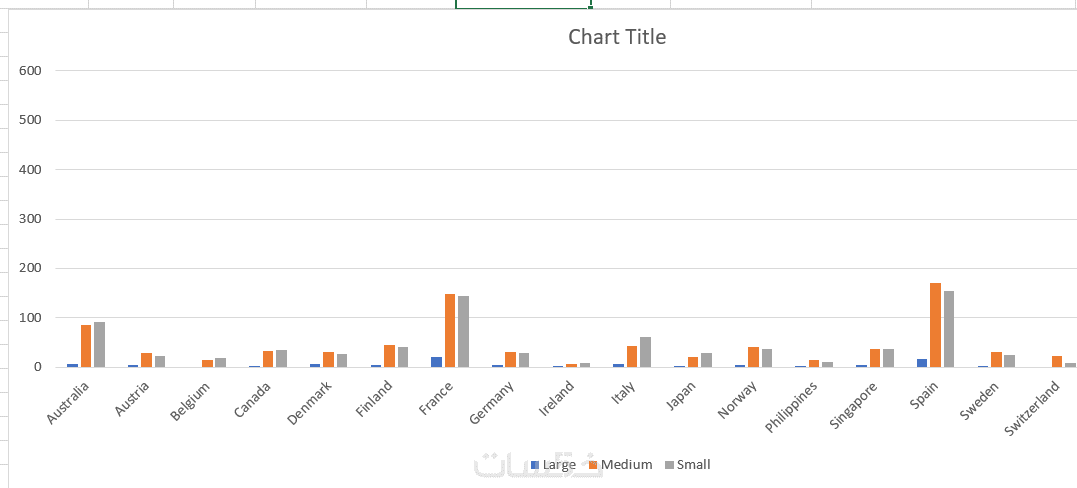
Task: Select Spain's blue Large bar
Action: [x=922, y=363]
